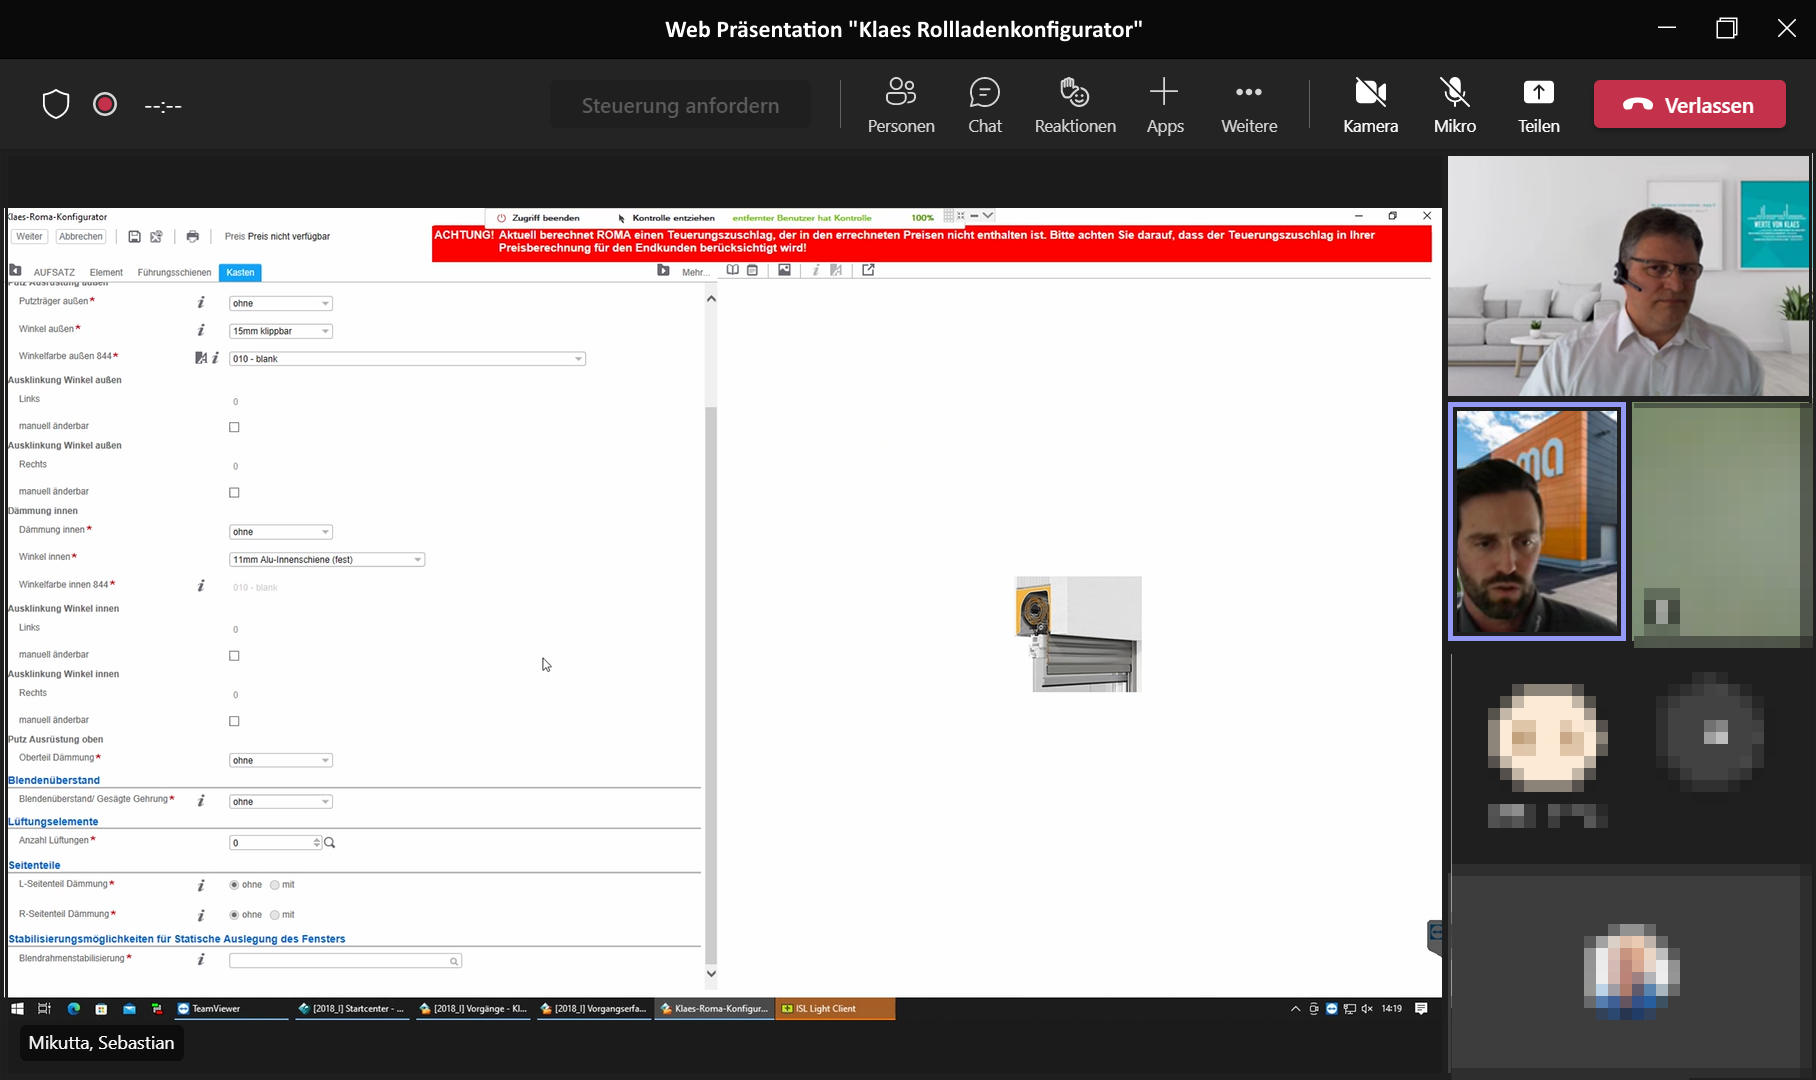This screenshot has width=1816, height=1080.
Task: Click scroll down arrow at form bottom
Action: pyautogui.click(x=711, y=973)
